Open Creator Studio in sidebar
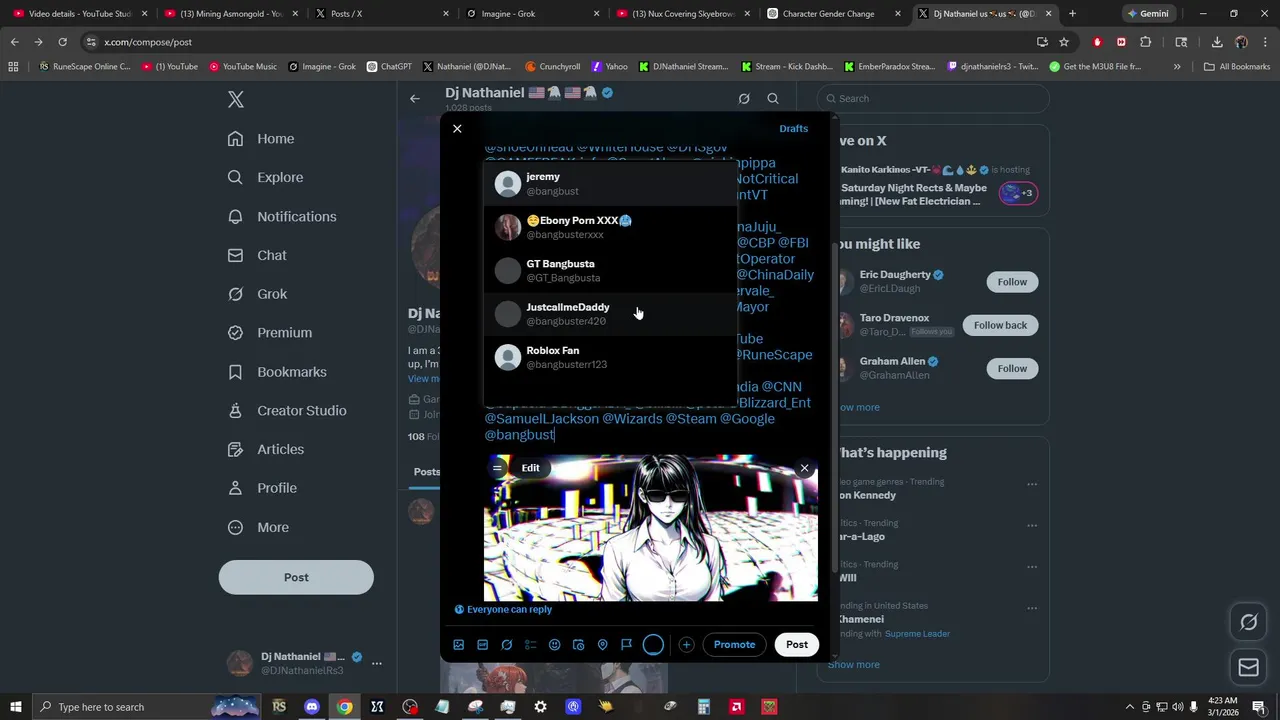This screenshot has height=720, width=1280. point(287,411)
